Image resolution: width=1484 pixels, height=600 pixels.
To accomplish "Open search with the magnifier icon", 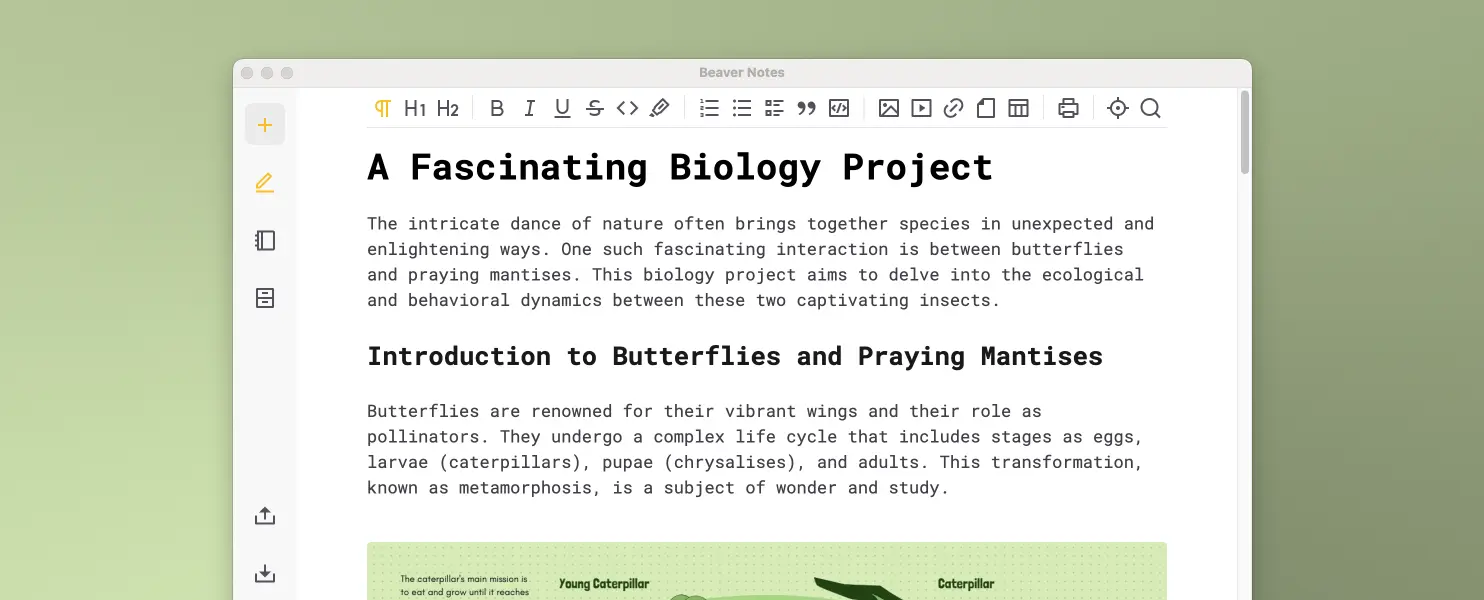I will point(1151,108).
